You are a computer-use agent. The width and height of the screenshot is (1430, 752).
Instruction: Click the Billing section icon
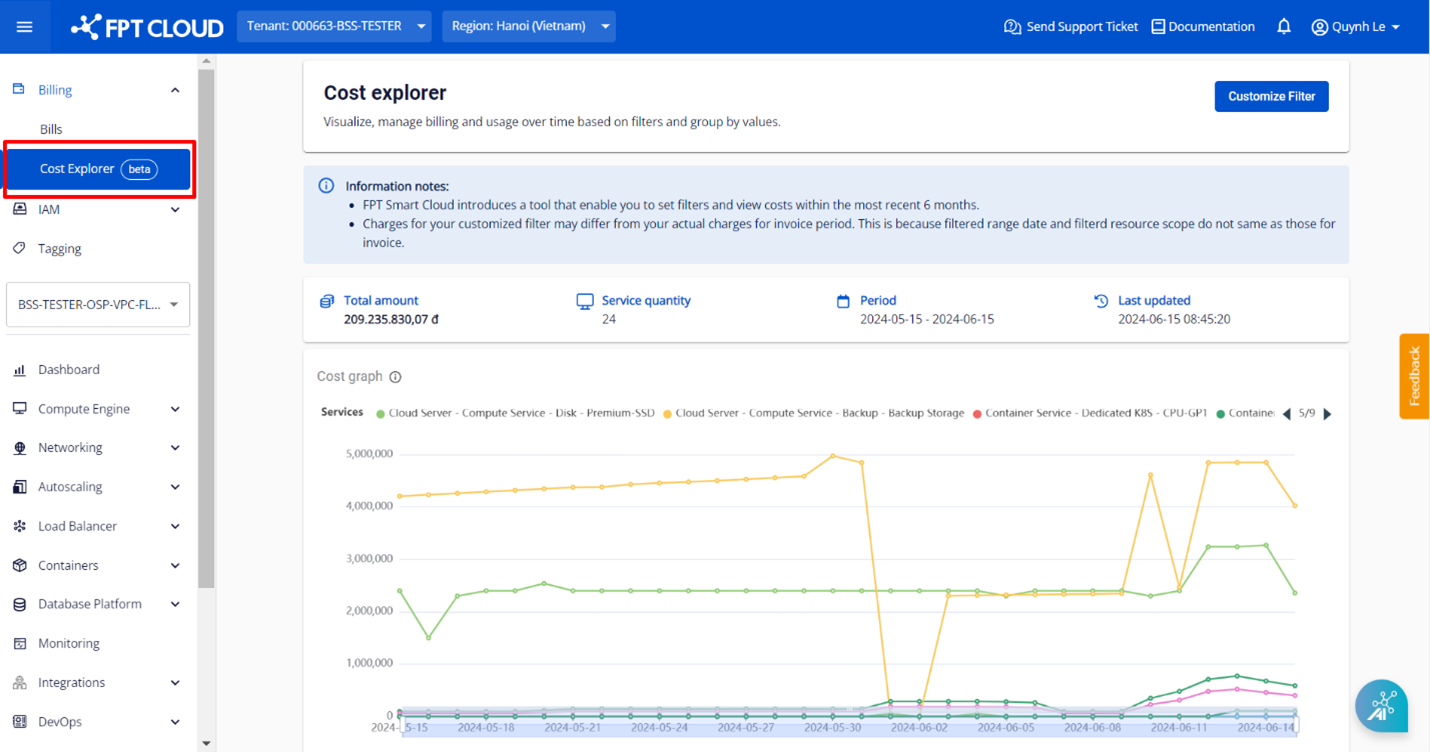pyautogui.click(x=19, y=89)
